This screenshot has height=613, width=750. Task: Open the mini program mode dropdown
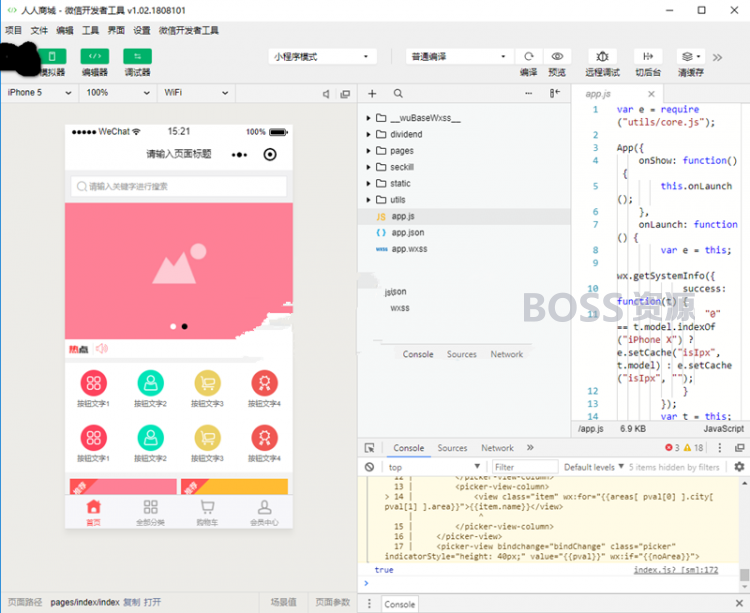(322, 56)
